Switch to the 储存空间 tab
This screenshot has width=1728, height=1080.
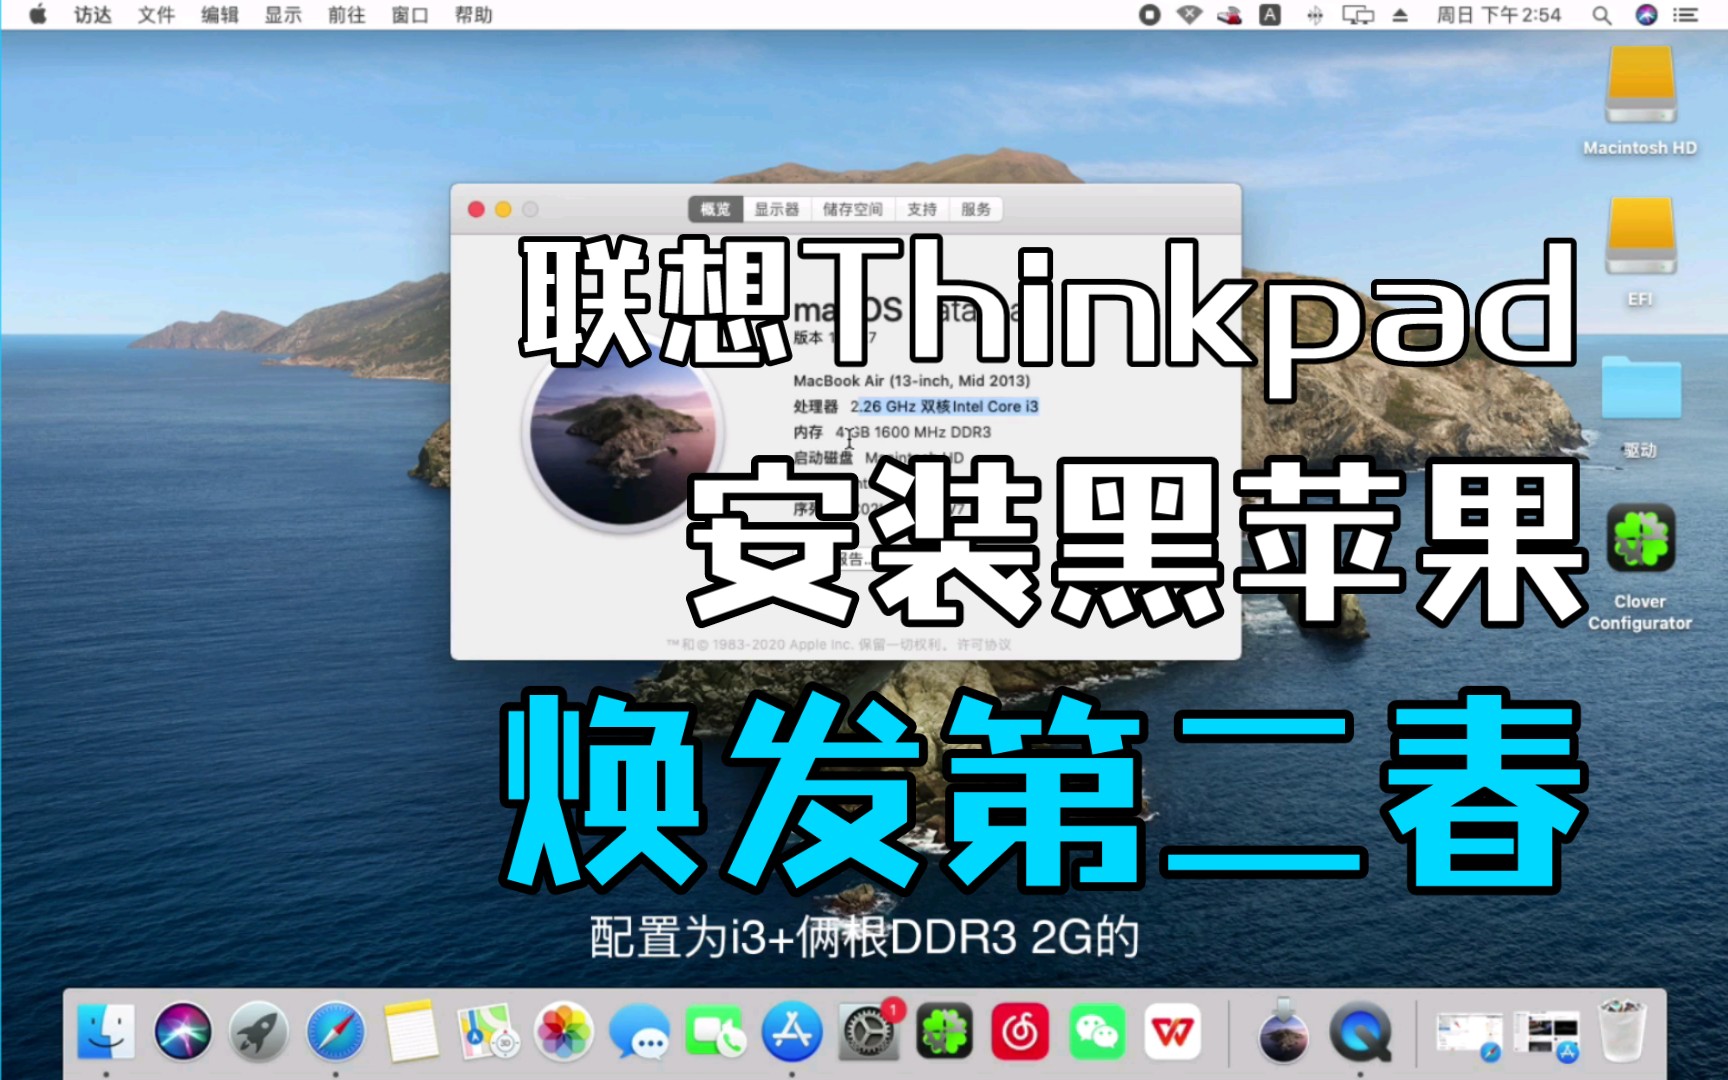[853, 209]
